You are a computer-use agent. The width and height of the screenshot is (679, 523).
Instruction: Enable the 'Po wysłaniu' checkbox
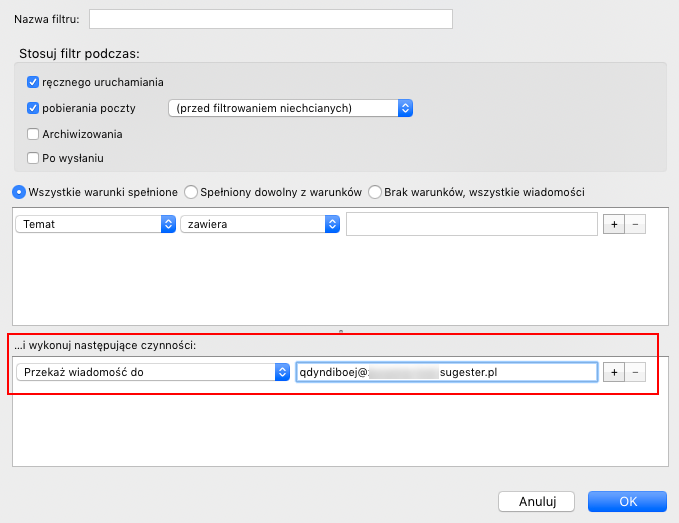pyautogui.click(x=33, y=158)
